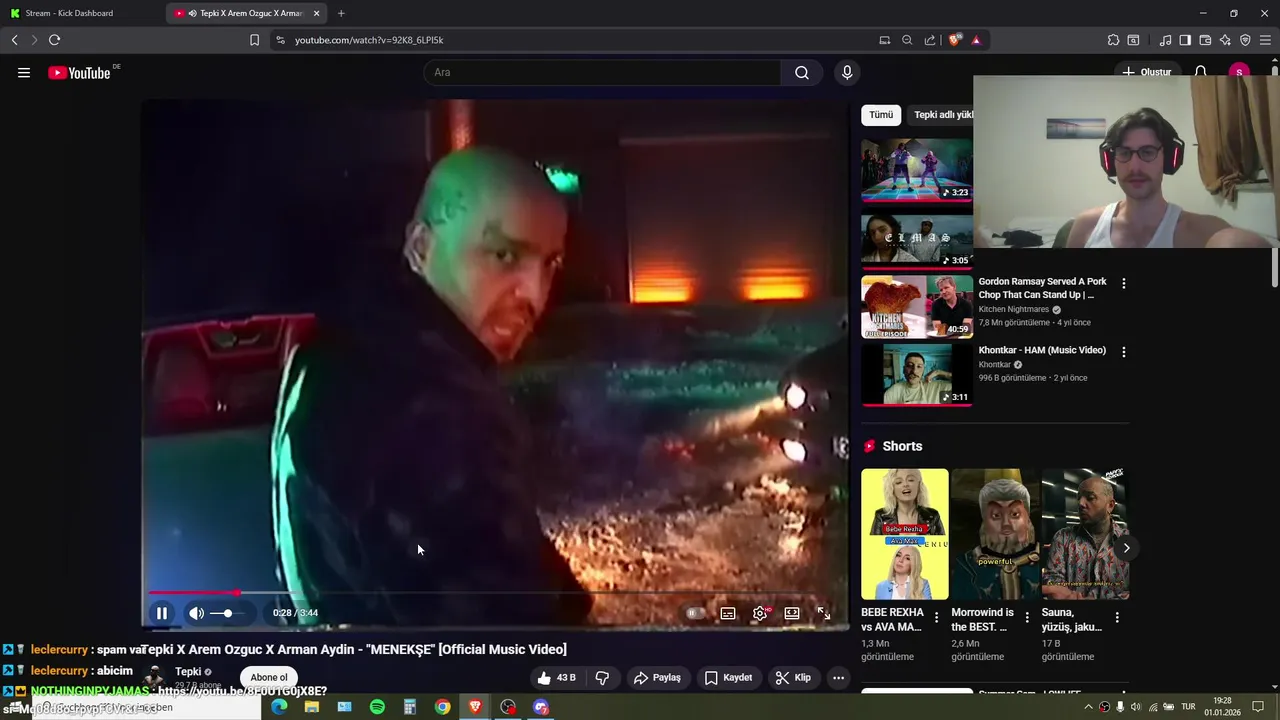Open options for Gordon Ramsay video
Image resolution: width=1280 pixels, height=720 pixels.
tap(1123, 284)
